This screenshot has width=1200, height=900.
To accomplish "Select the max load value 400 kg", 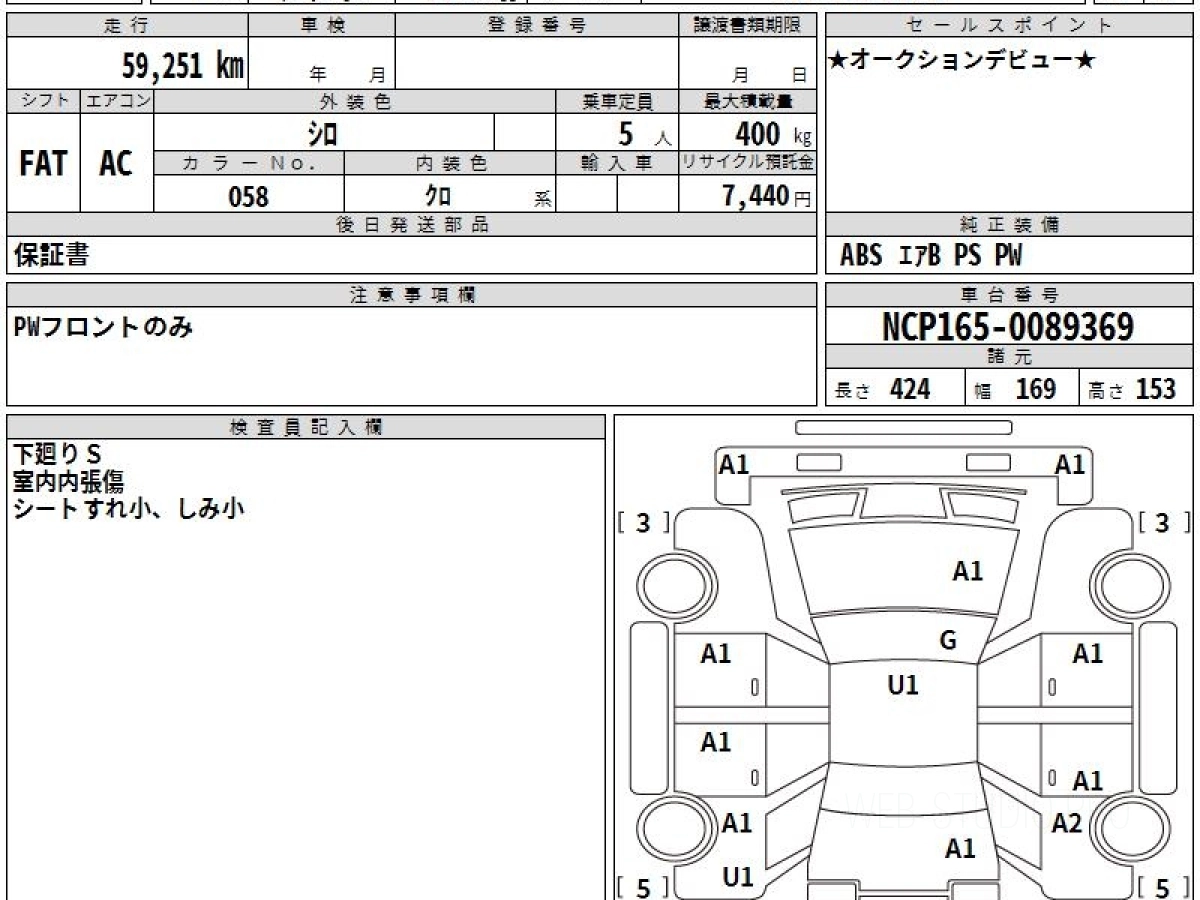I will point(773,133).
